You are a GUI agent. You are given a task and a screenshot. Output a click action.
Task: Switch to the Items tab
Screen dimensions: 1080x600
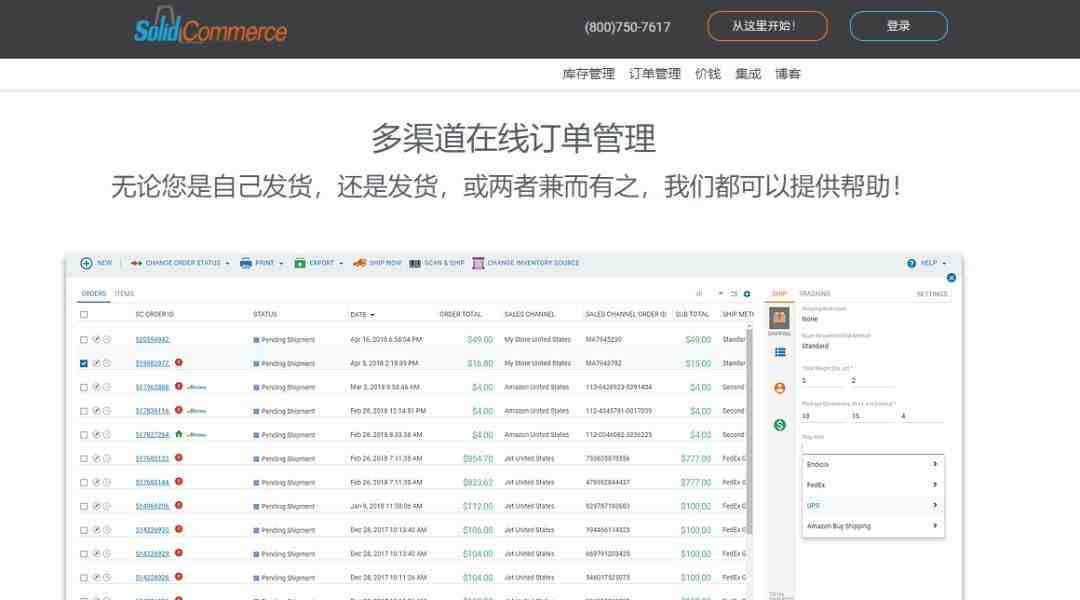[x=124, y=294]
